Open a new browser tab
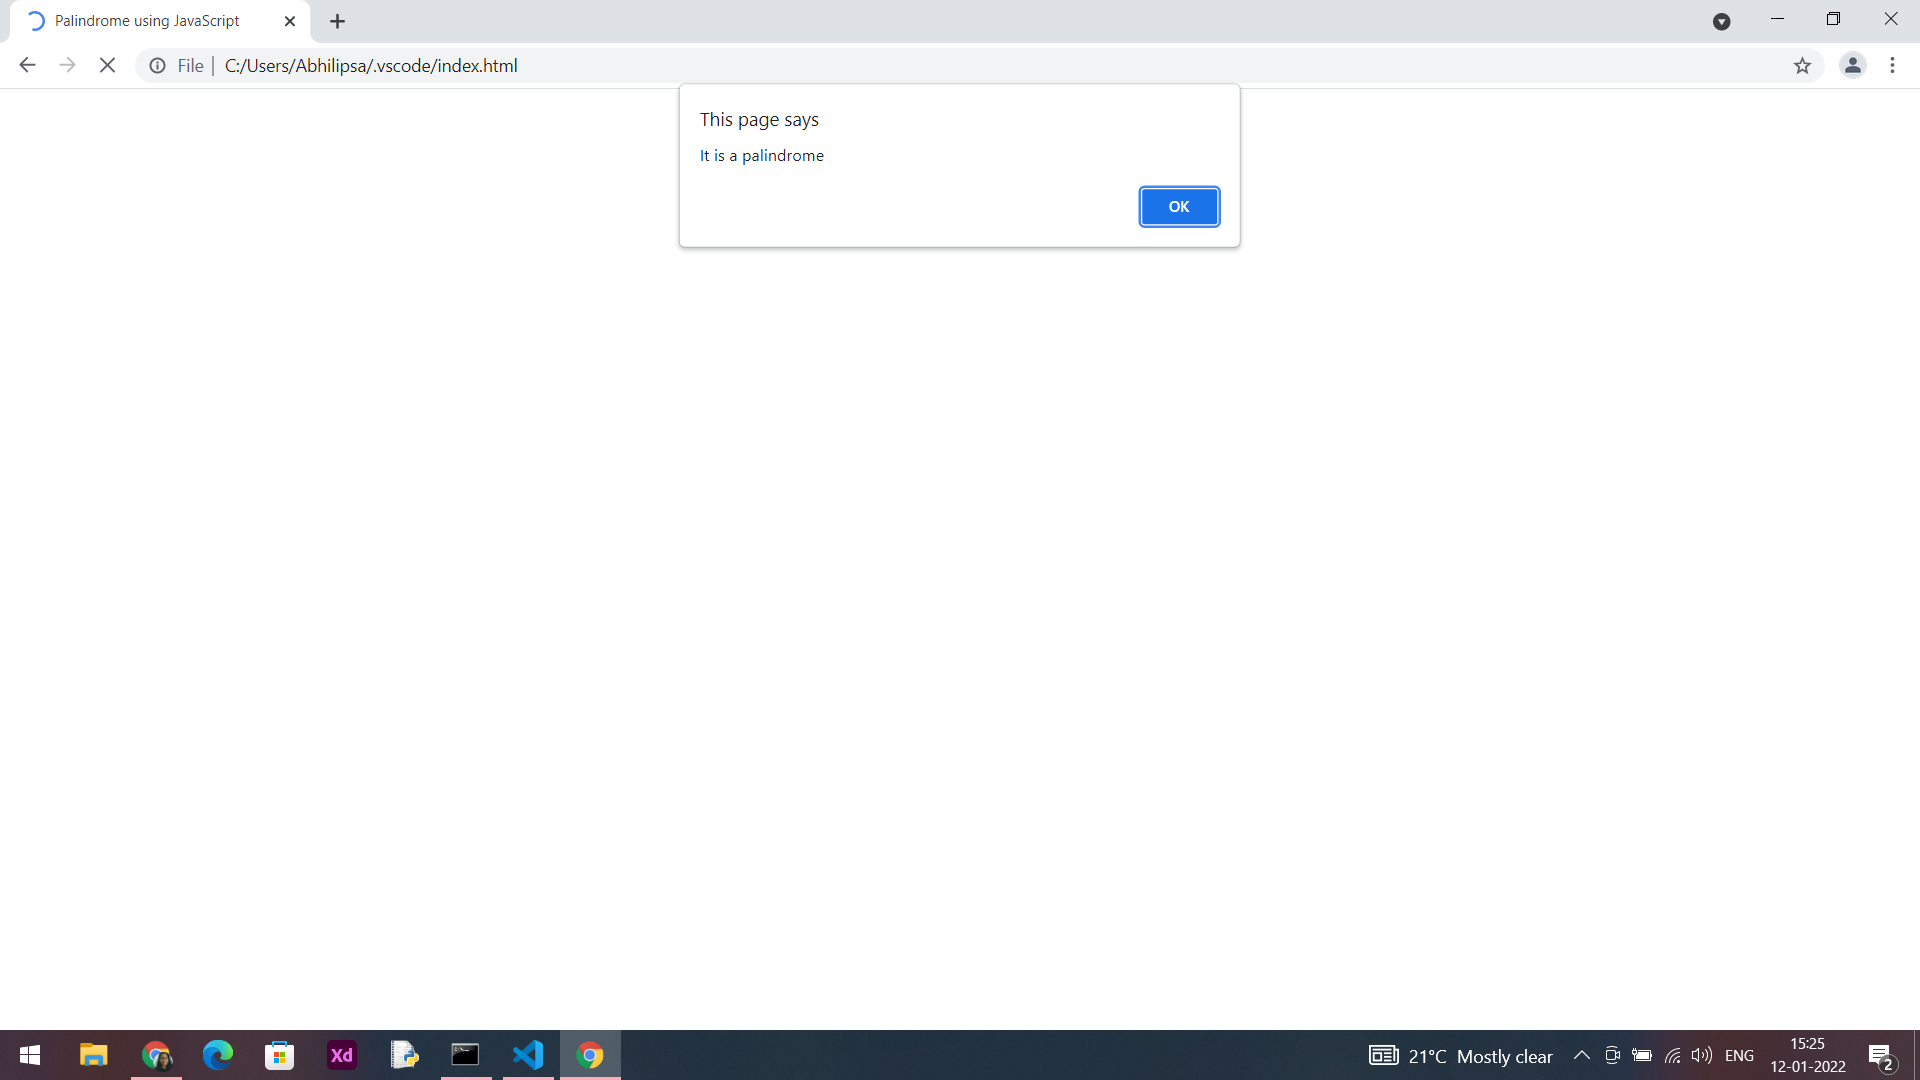 (337, 20)
